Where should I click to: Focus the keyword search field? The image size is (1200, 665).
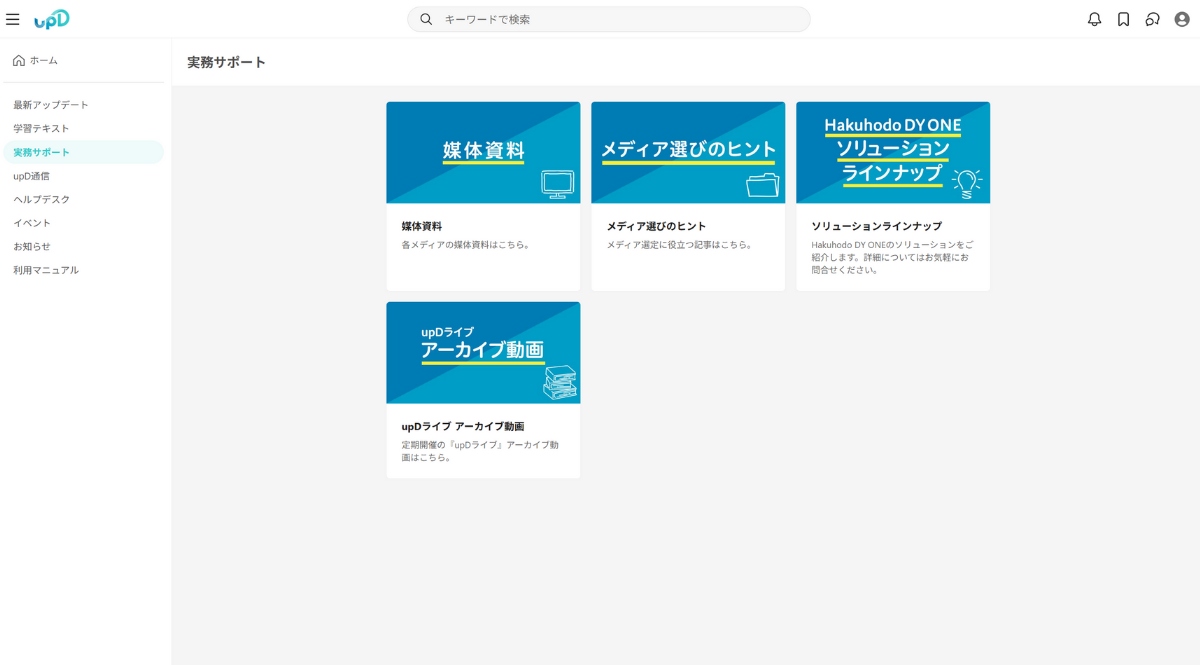(x=620, y=19)
